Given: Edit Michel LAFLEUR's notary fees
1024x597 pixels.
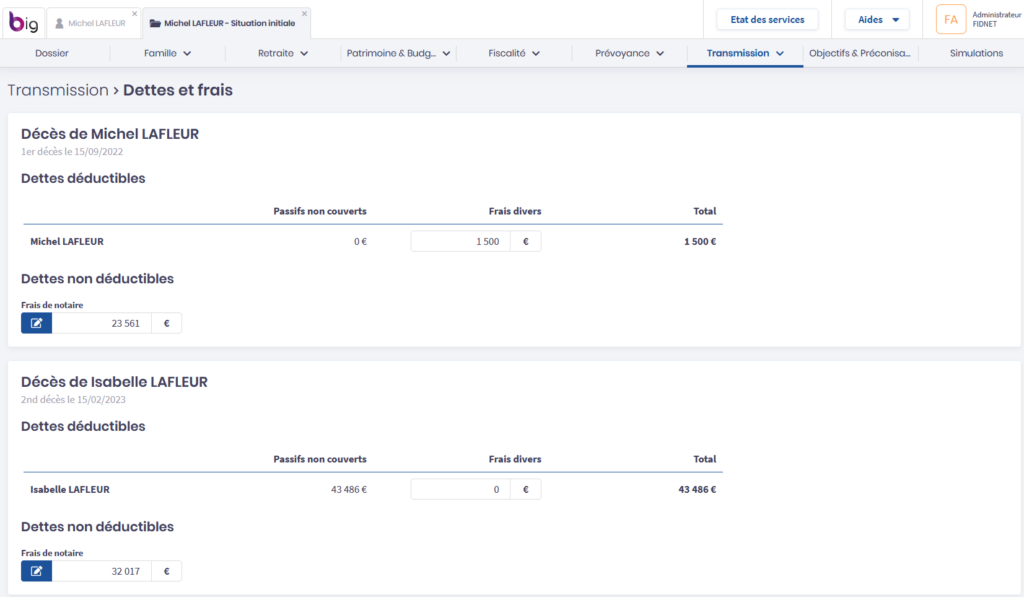Looking at the screenshot, I should pyautogui.click(x=37, y=323).
